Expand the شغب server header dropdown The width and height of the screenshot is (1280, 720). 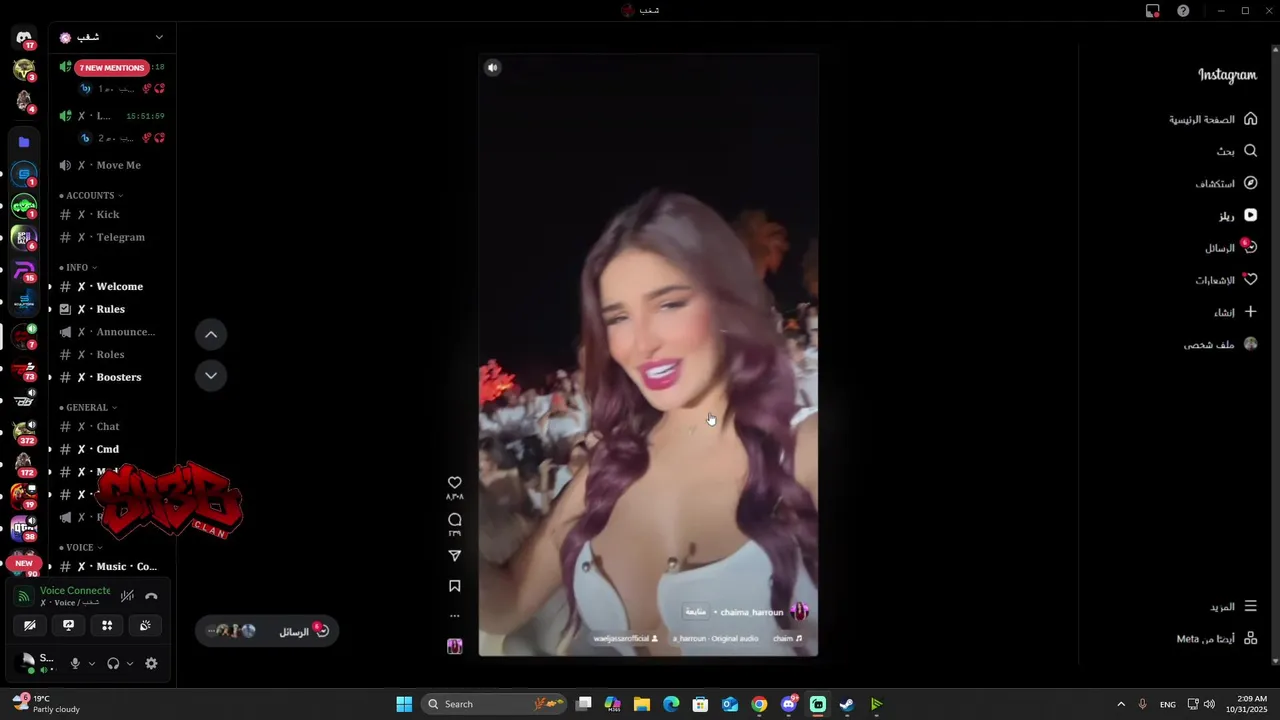[x=158, y=37]
